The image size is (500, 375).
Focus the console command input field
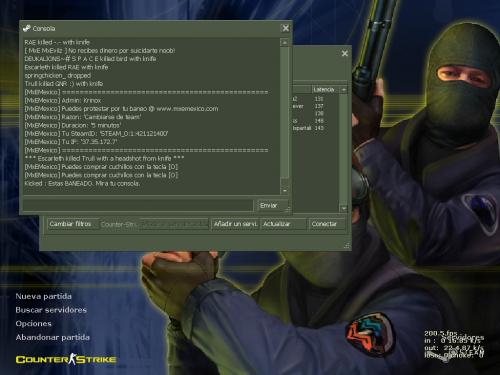pos(138,206)
